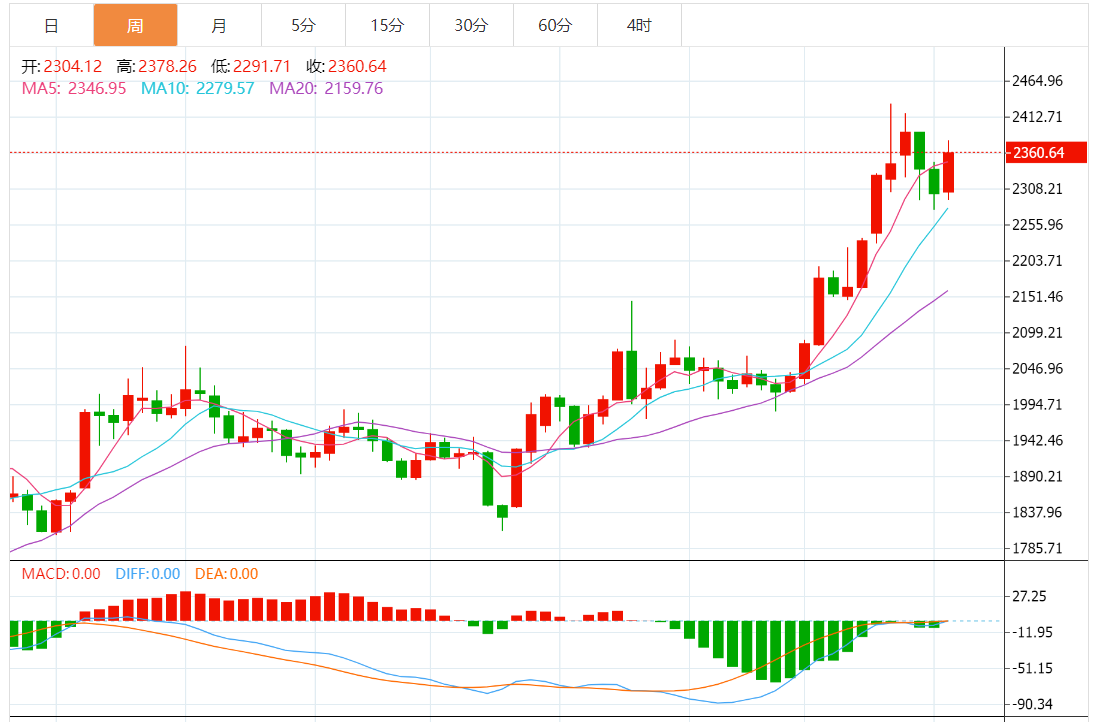Viewport: 1100px width, 722px height.
Task: Click the DIFF: 0.00 indicator label
Action: (x=148, y=574)
